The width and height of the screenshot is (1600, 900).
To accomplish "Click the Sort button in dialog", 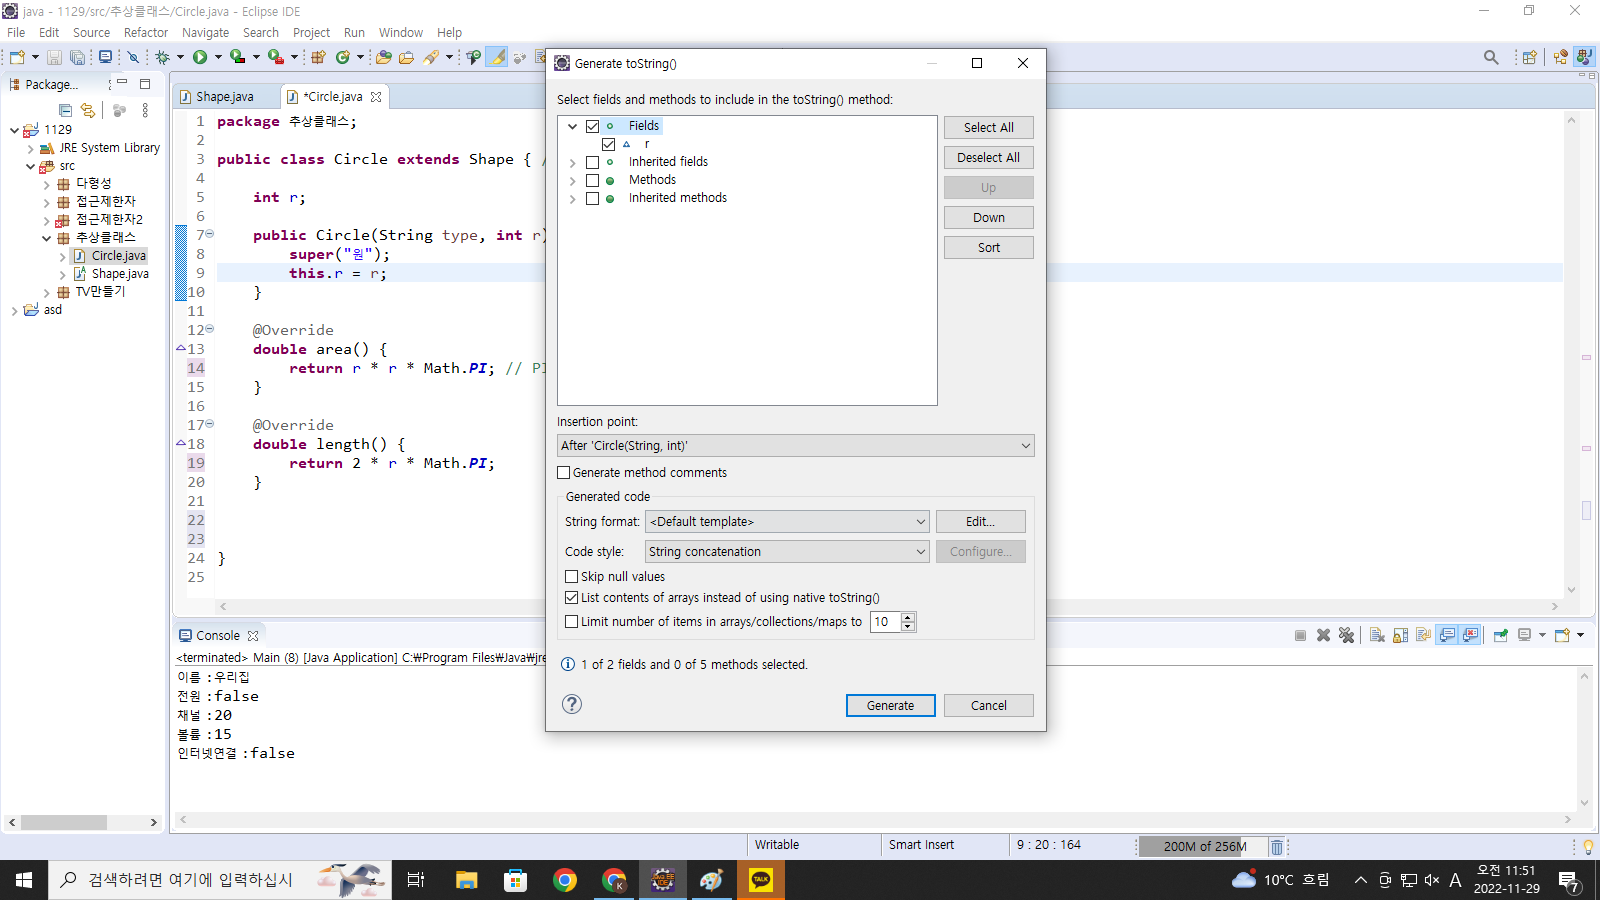I will 989,248.
